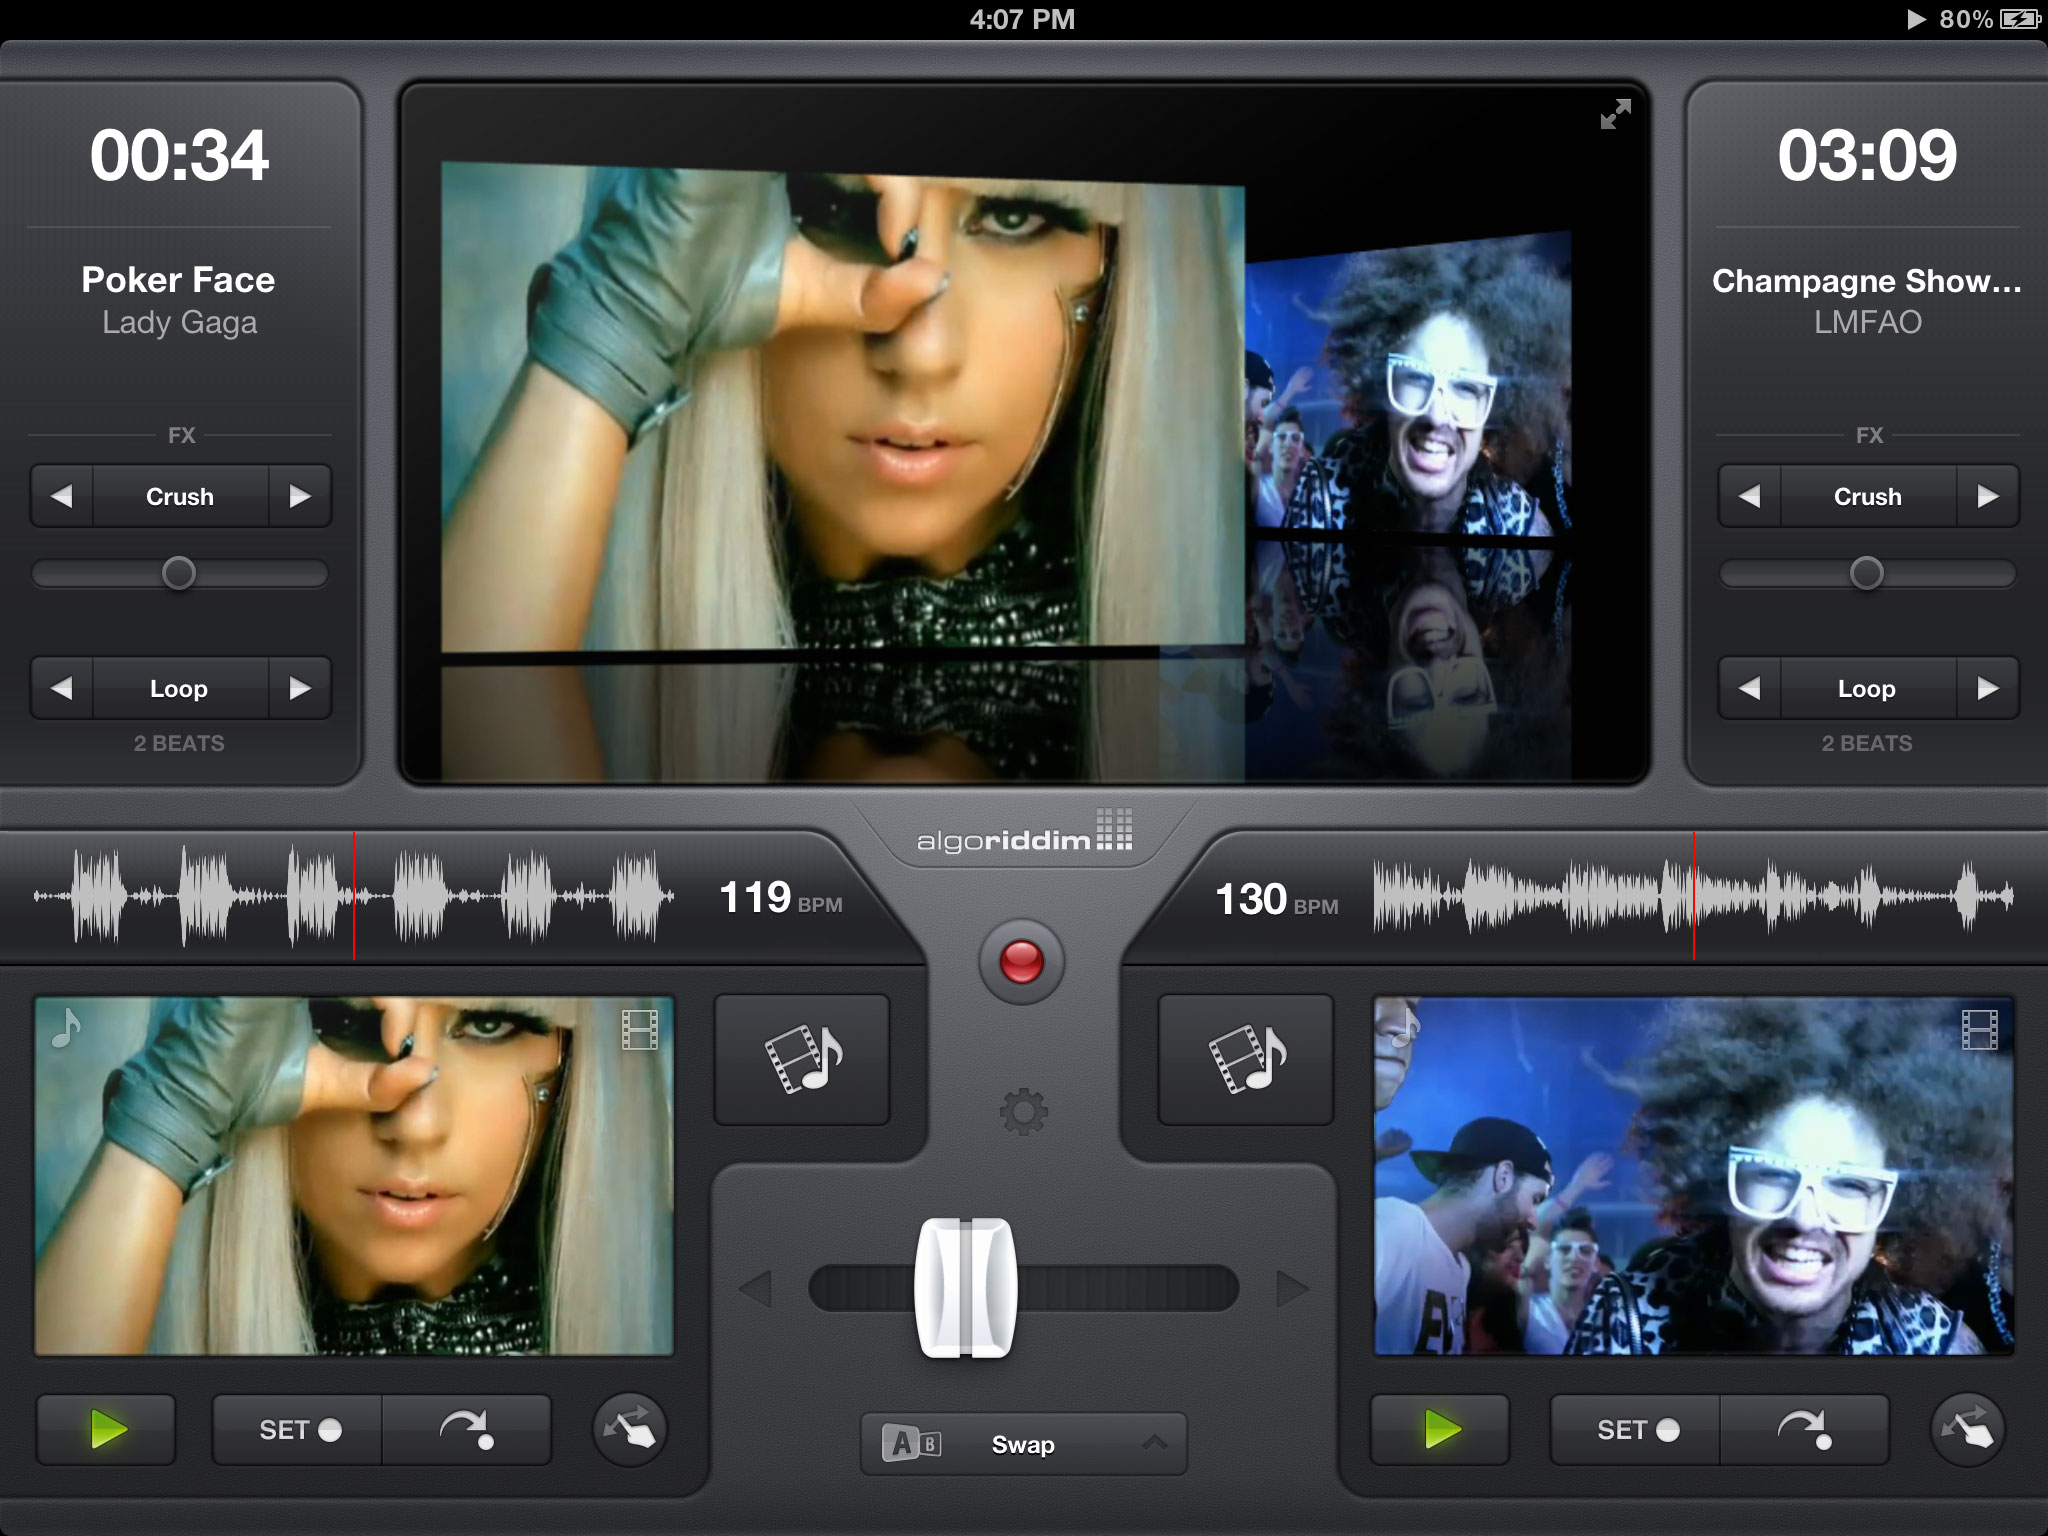Expand left FX selection with forward arrow
This screenshot has height=1536, width=2048.
pos(303,497)
